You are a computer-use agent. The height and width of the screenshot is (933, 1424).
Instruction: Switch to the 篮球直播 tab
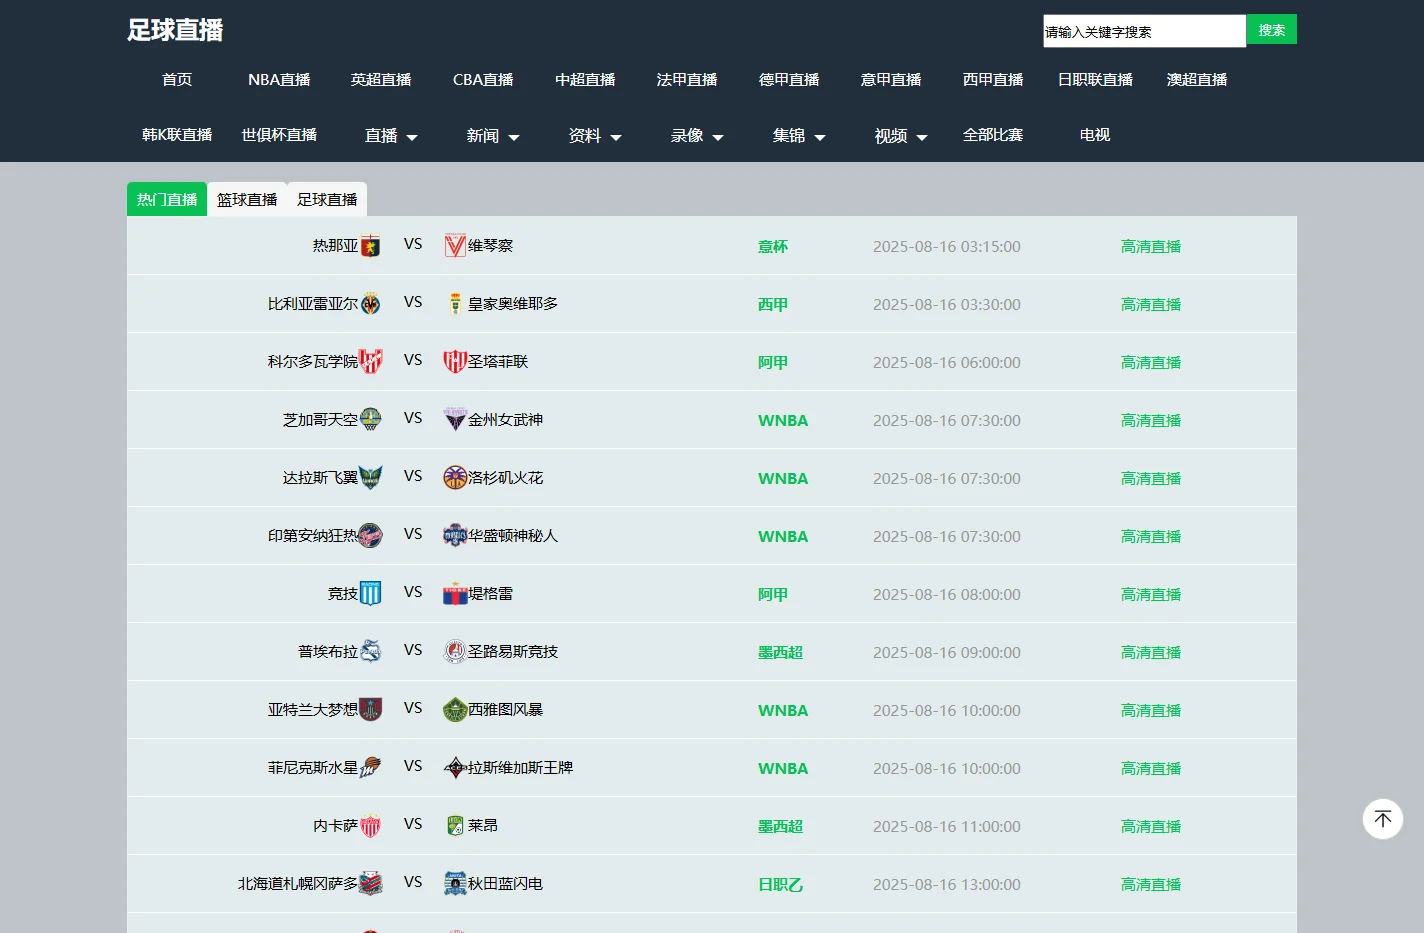tap(247, 199)
